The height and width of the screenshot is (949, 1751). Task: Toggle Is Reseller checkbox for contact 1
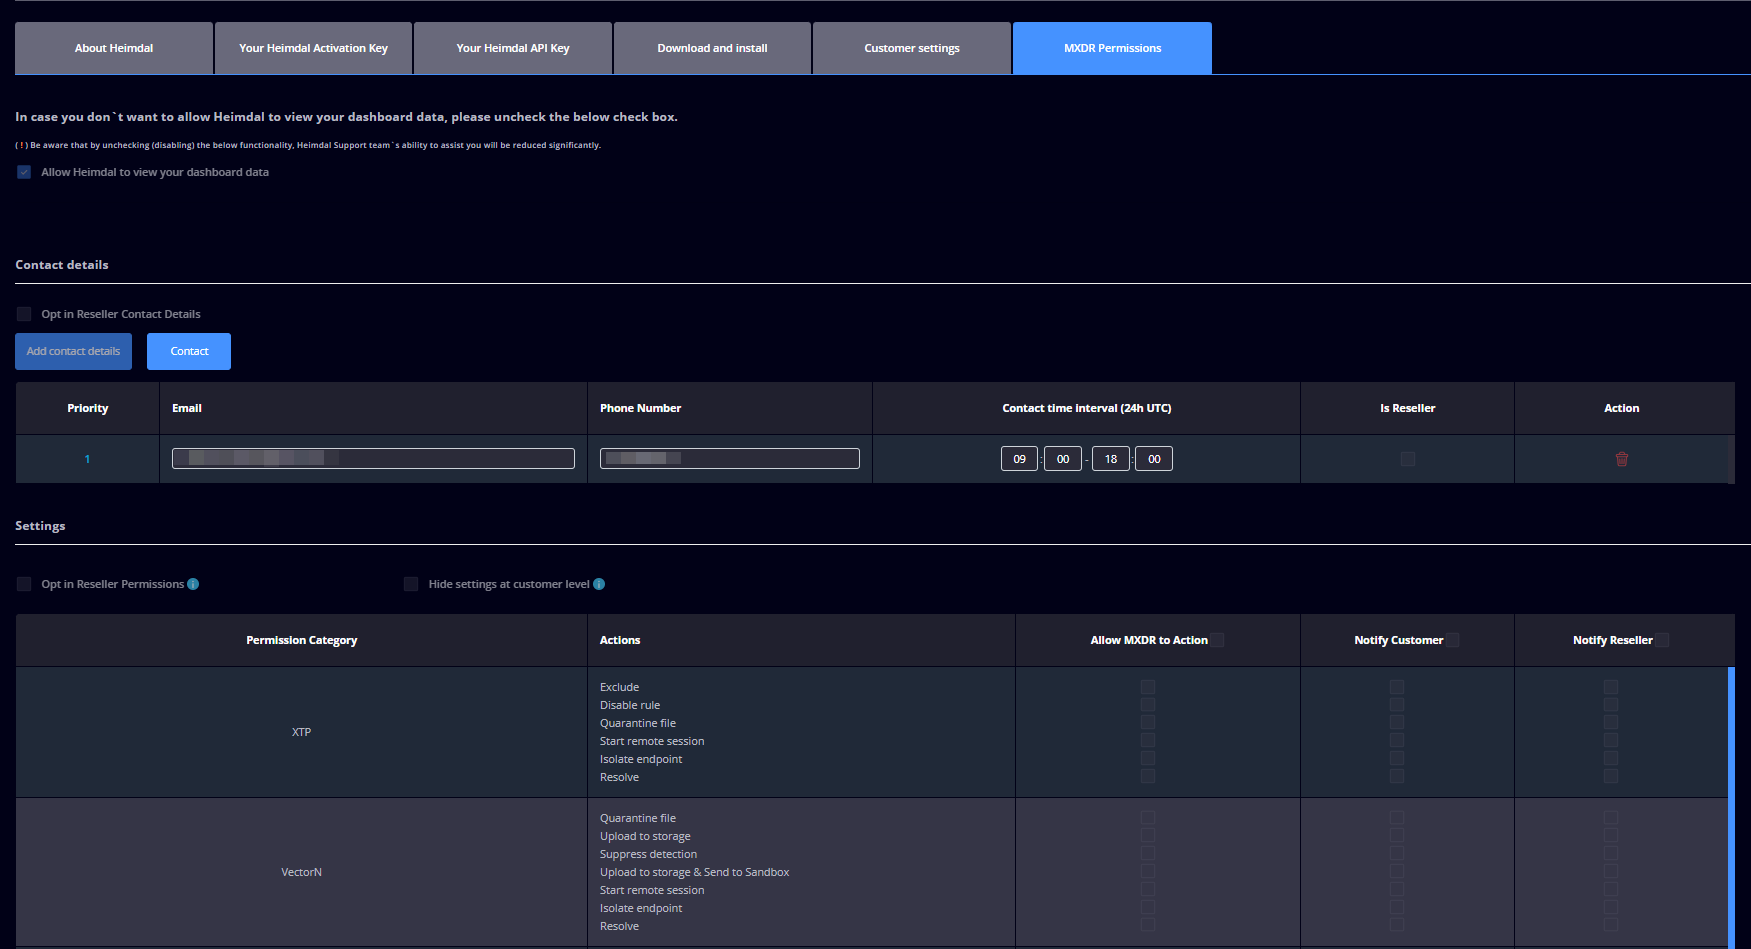(1408, 459)
